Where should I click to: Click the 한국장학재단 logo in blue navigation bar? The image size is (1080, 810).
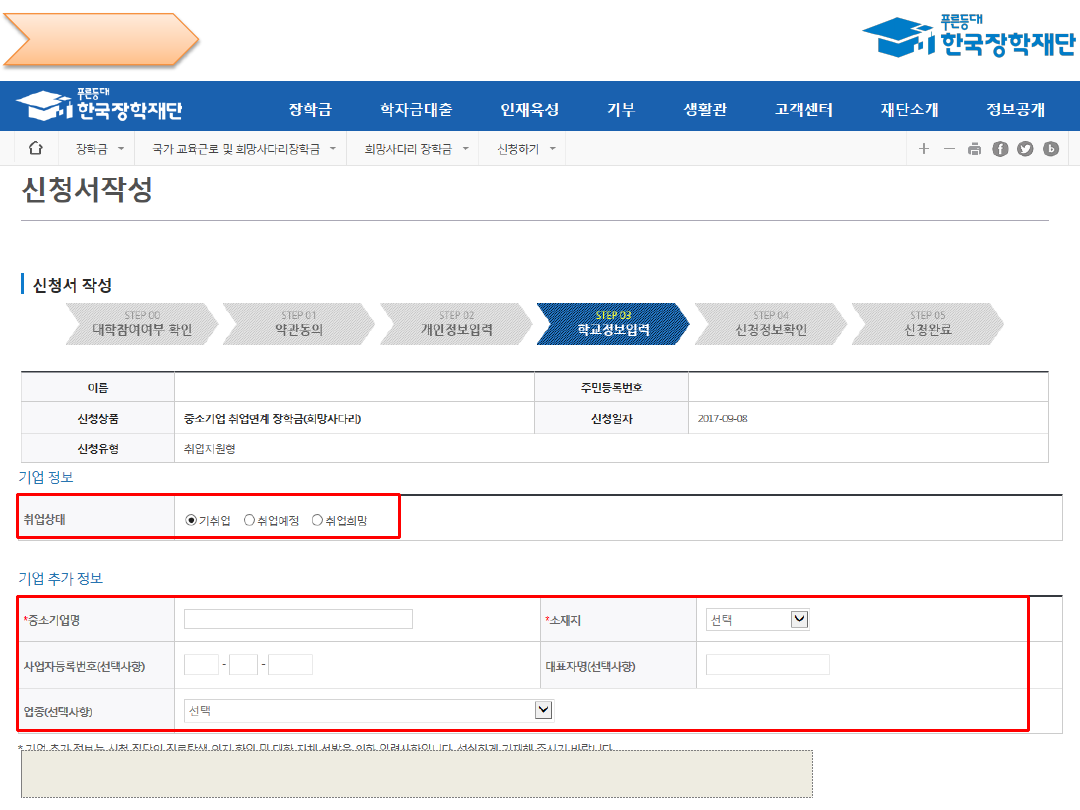click(100, 107)
